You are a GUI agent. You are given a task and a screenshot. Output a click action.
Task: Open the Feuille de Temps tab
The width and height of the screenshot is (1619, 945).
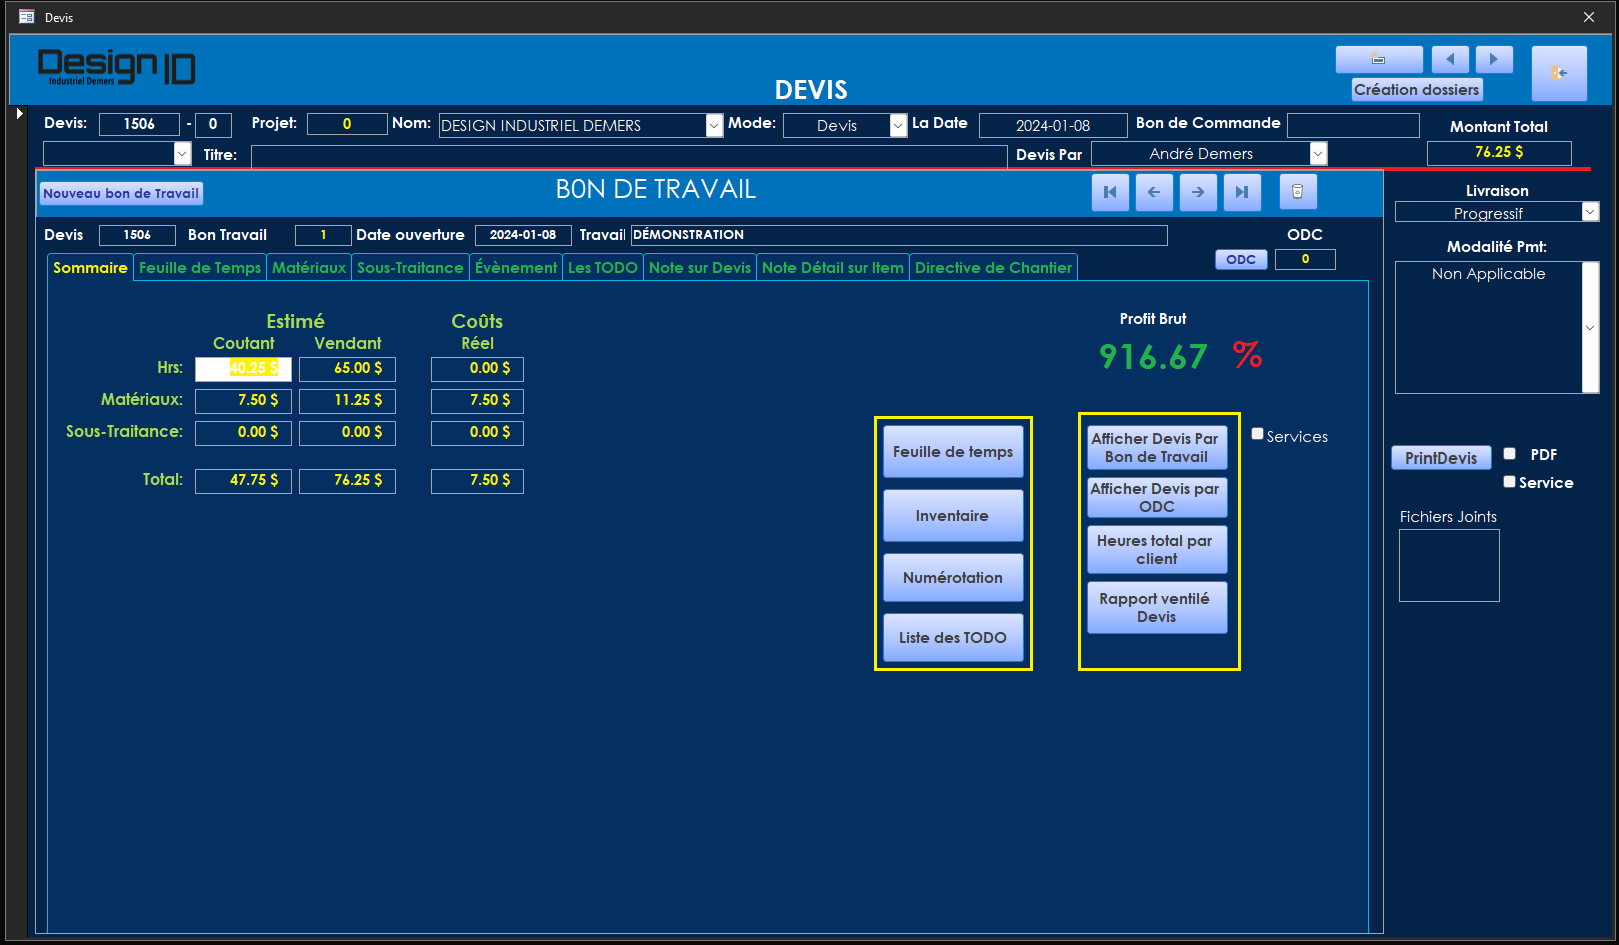tap(200, 268)
